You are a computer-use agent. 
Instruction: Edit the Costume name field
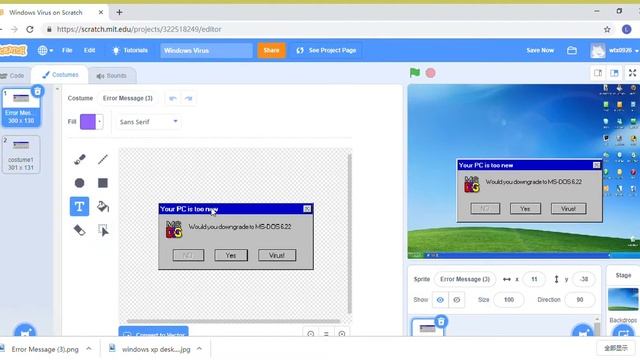click(128, 98)
